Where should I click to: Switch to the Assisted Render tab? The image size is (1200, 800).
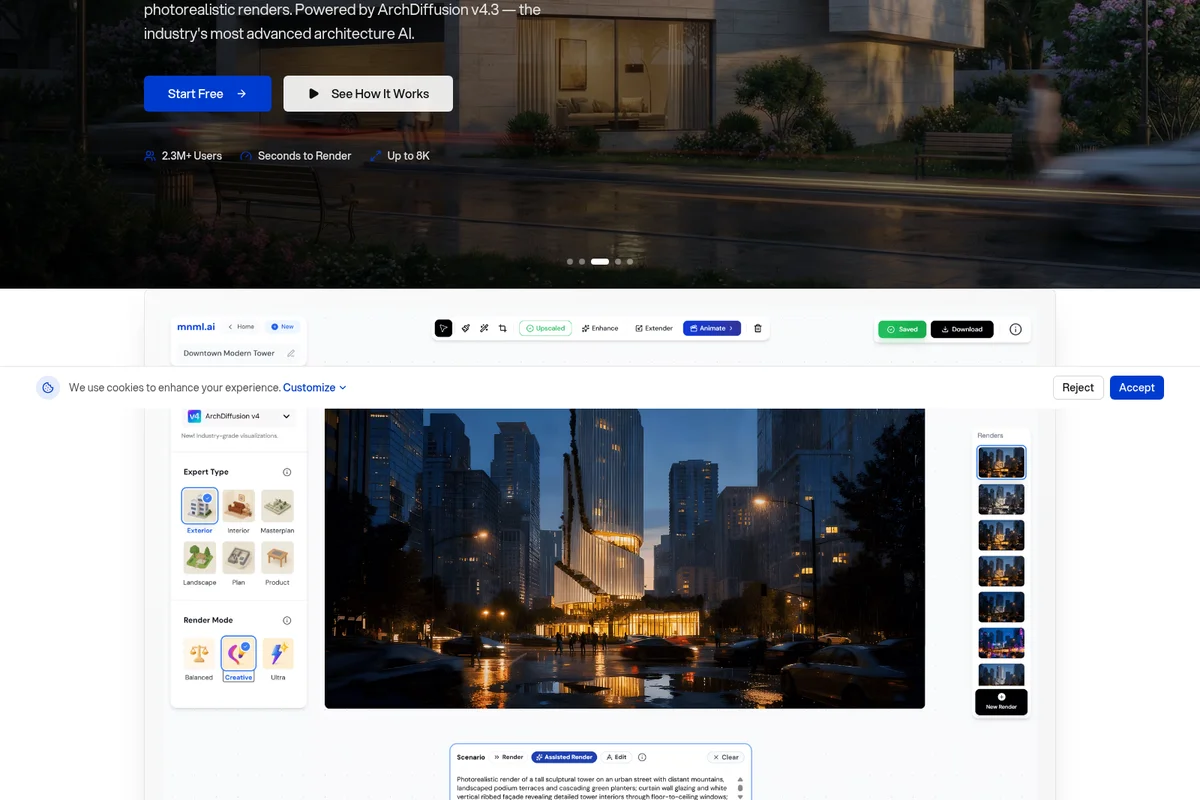click(564, 757)
